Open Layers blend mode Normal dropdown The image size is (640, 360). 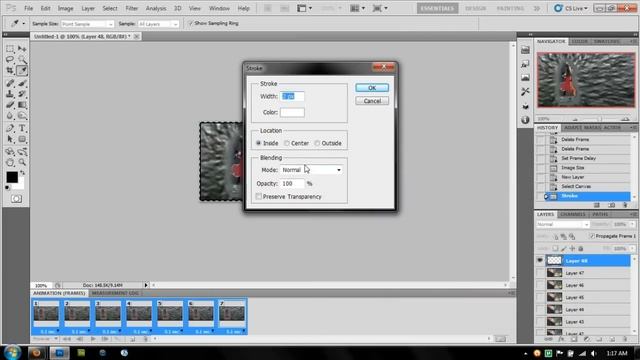click(562, 224)
